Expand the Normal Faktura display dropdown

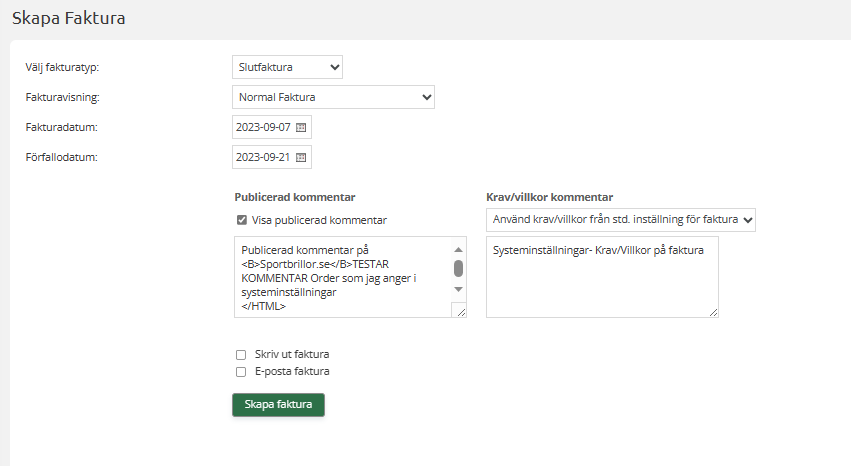[x=333, y=97]
